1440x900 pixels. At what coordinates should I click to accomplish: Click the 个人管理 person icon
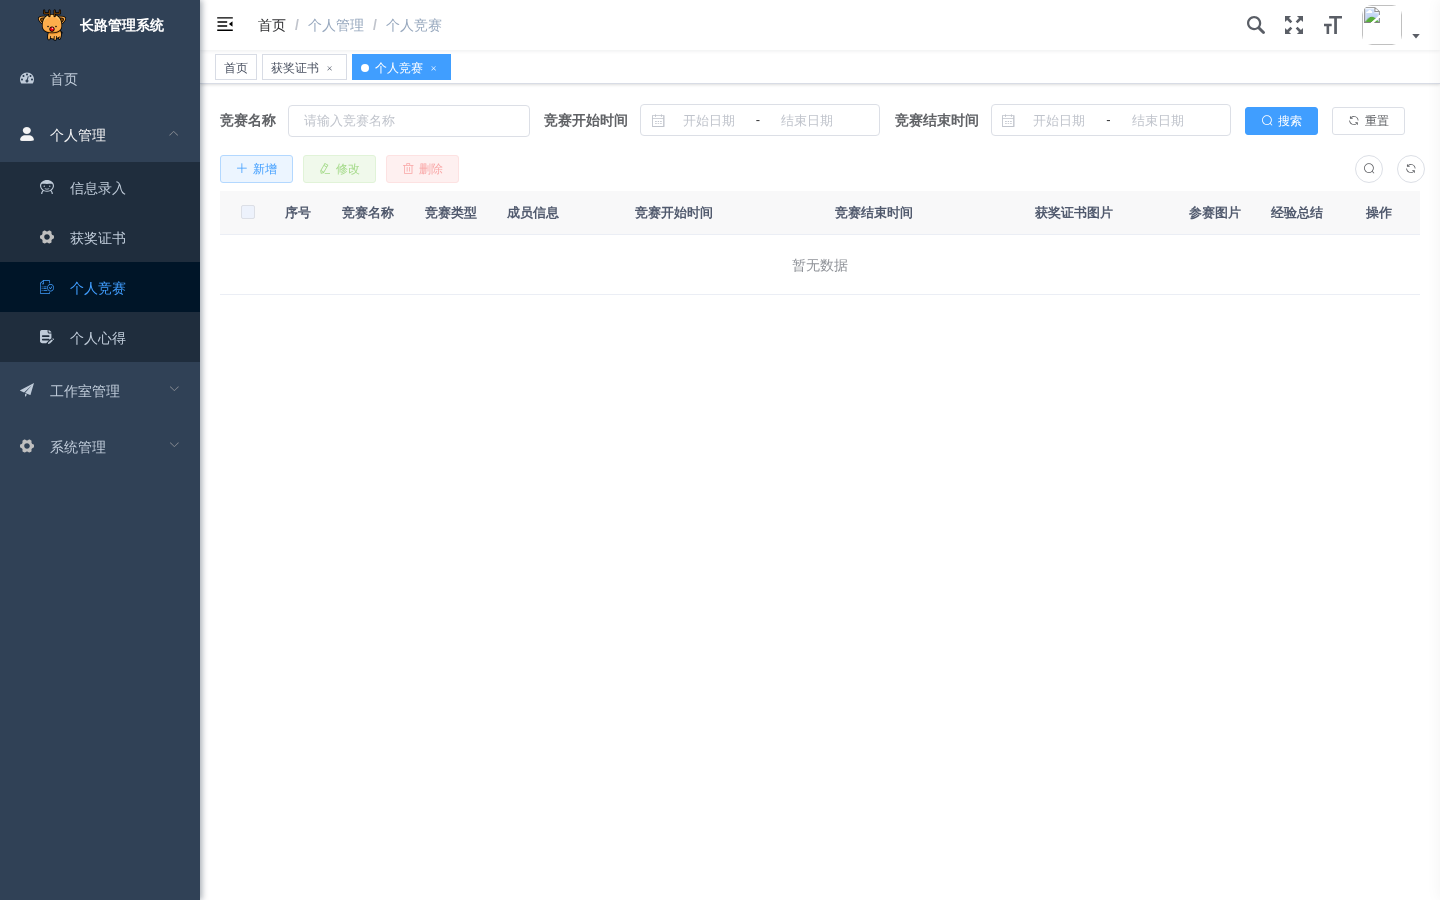pos(27,134)
